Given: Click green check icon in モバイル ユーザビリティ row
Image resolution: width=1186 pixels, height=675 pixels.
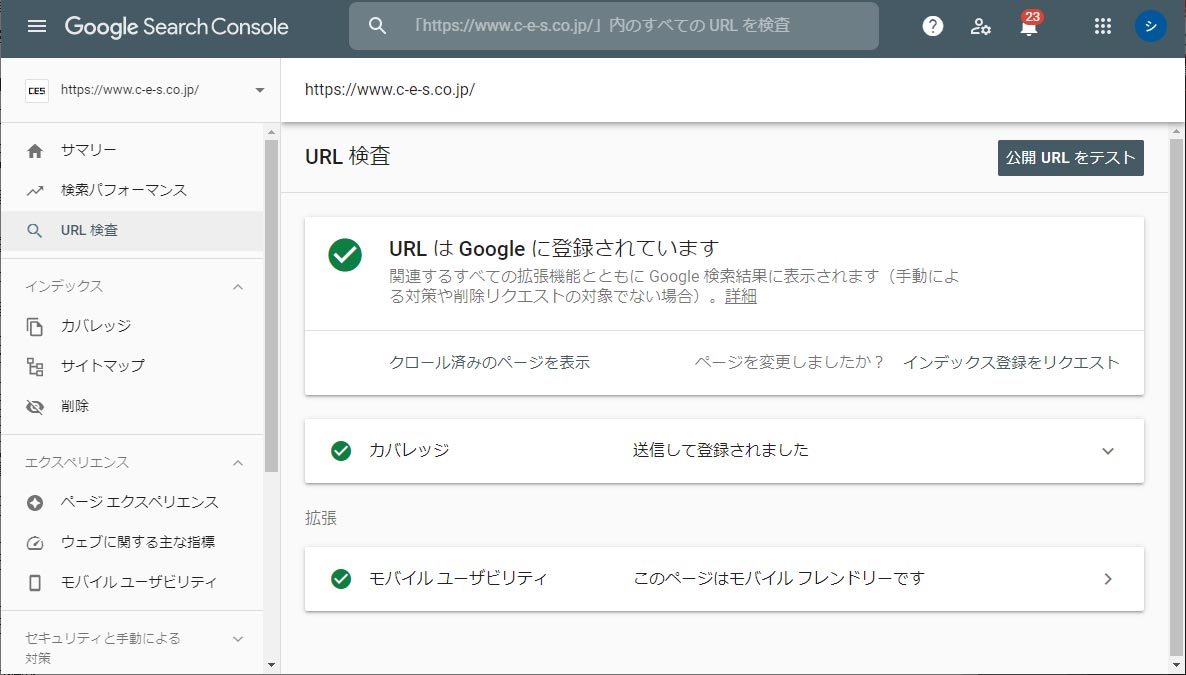Looking at the screenshot, I should pos(341,579).
